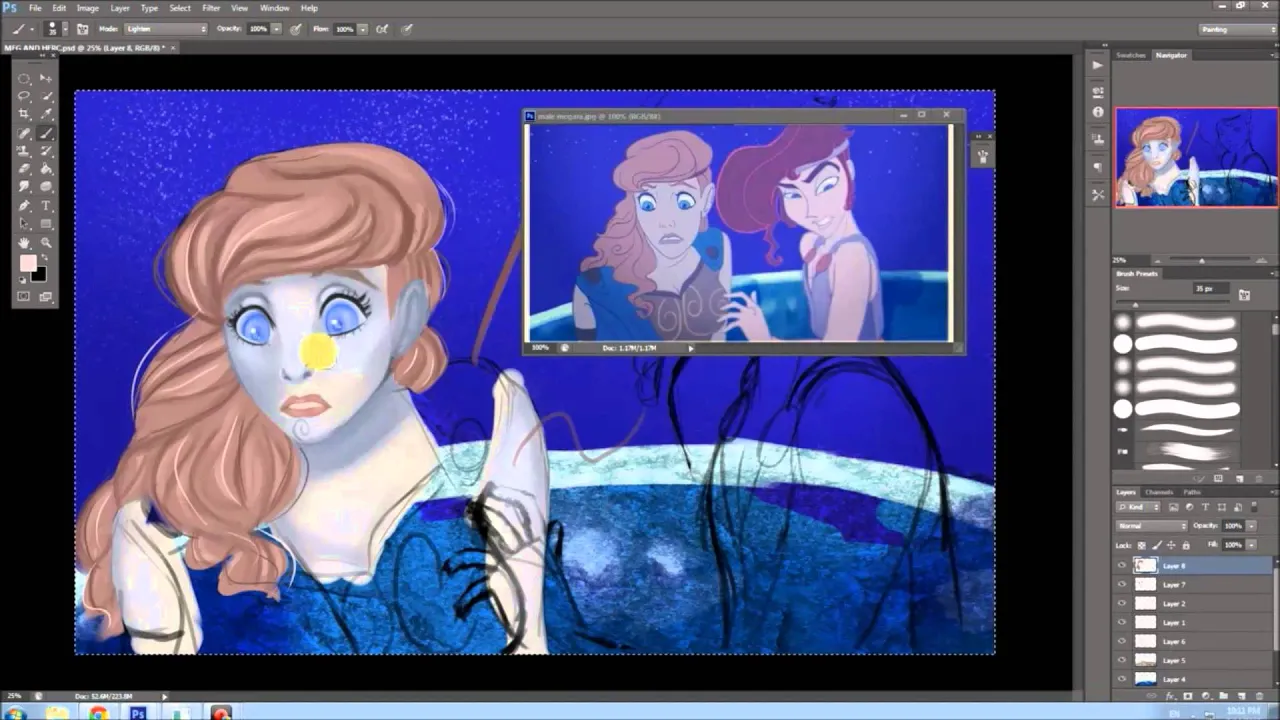Open the Painting workspace dropdown
The width and height of the screenshot is (1280, 720).
pos(1238,29)
